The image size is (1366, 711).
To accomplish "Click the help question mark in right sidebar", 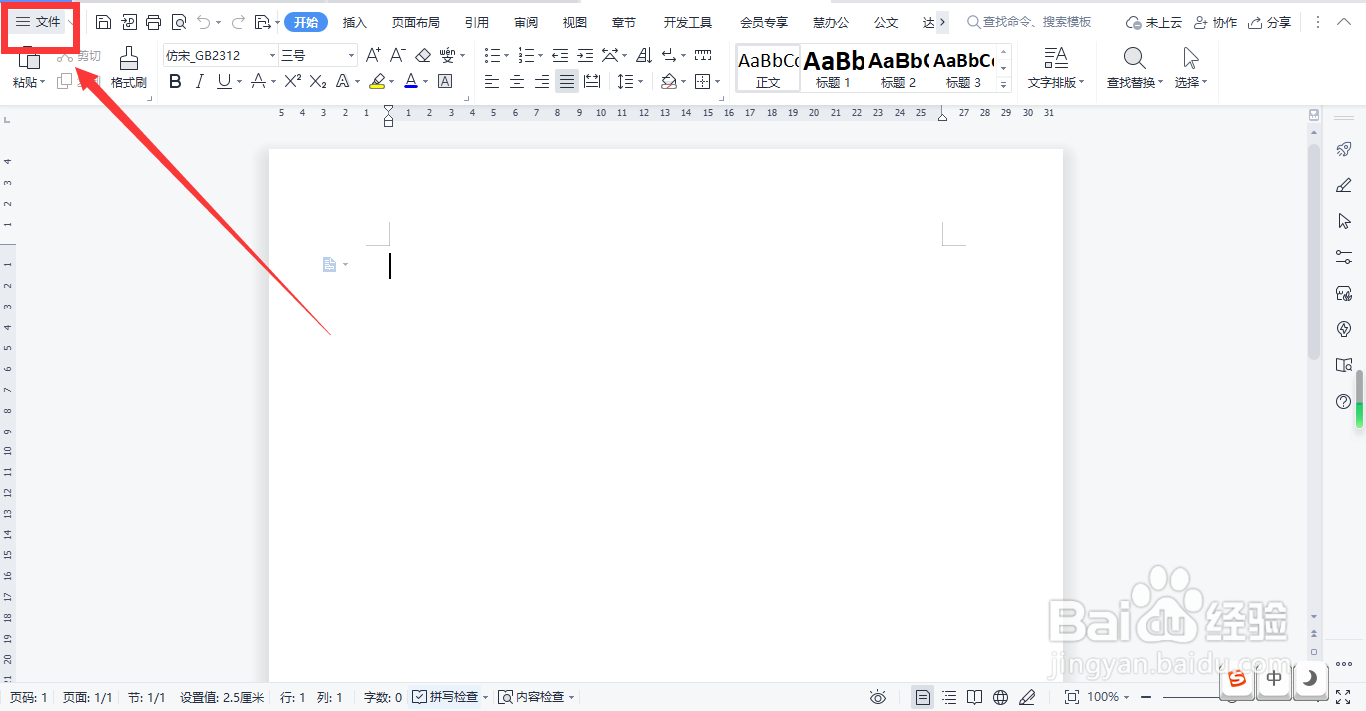I will click(1344, 401).
